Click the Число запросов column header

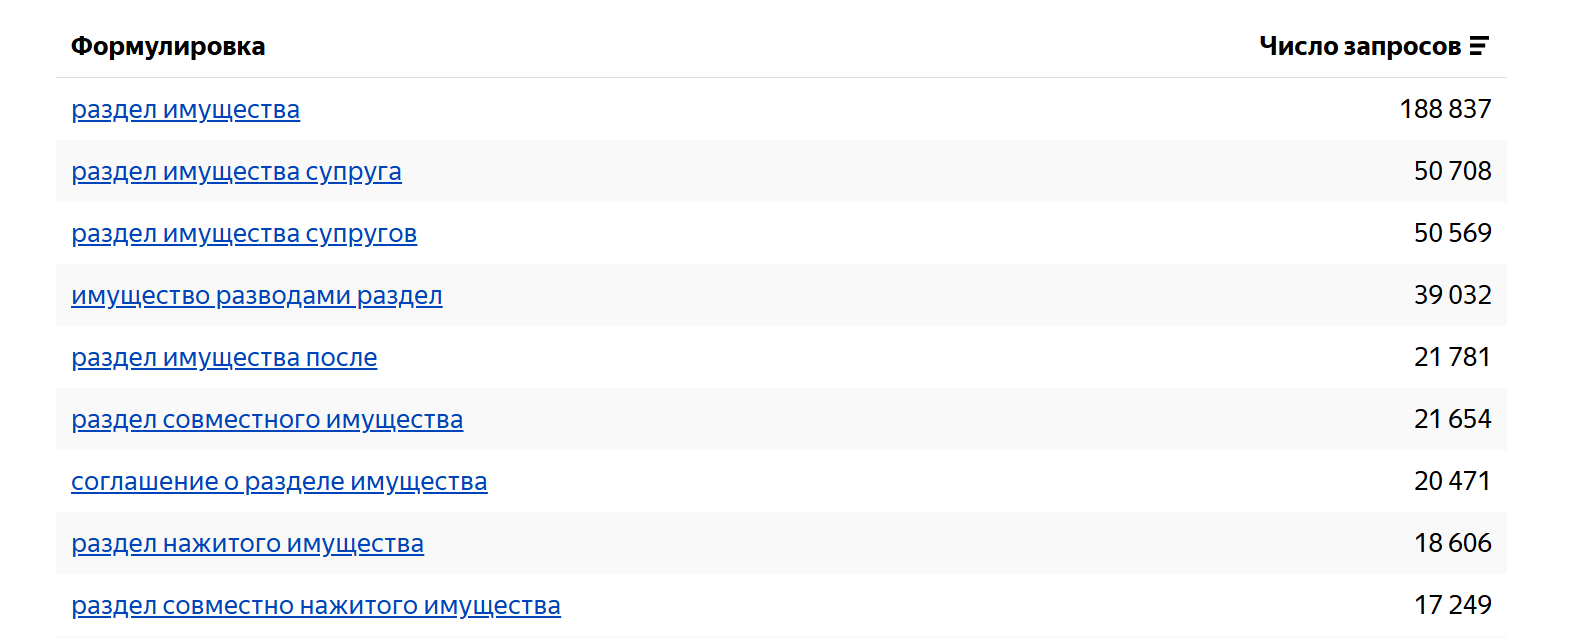(1360, 46)
